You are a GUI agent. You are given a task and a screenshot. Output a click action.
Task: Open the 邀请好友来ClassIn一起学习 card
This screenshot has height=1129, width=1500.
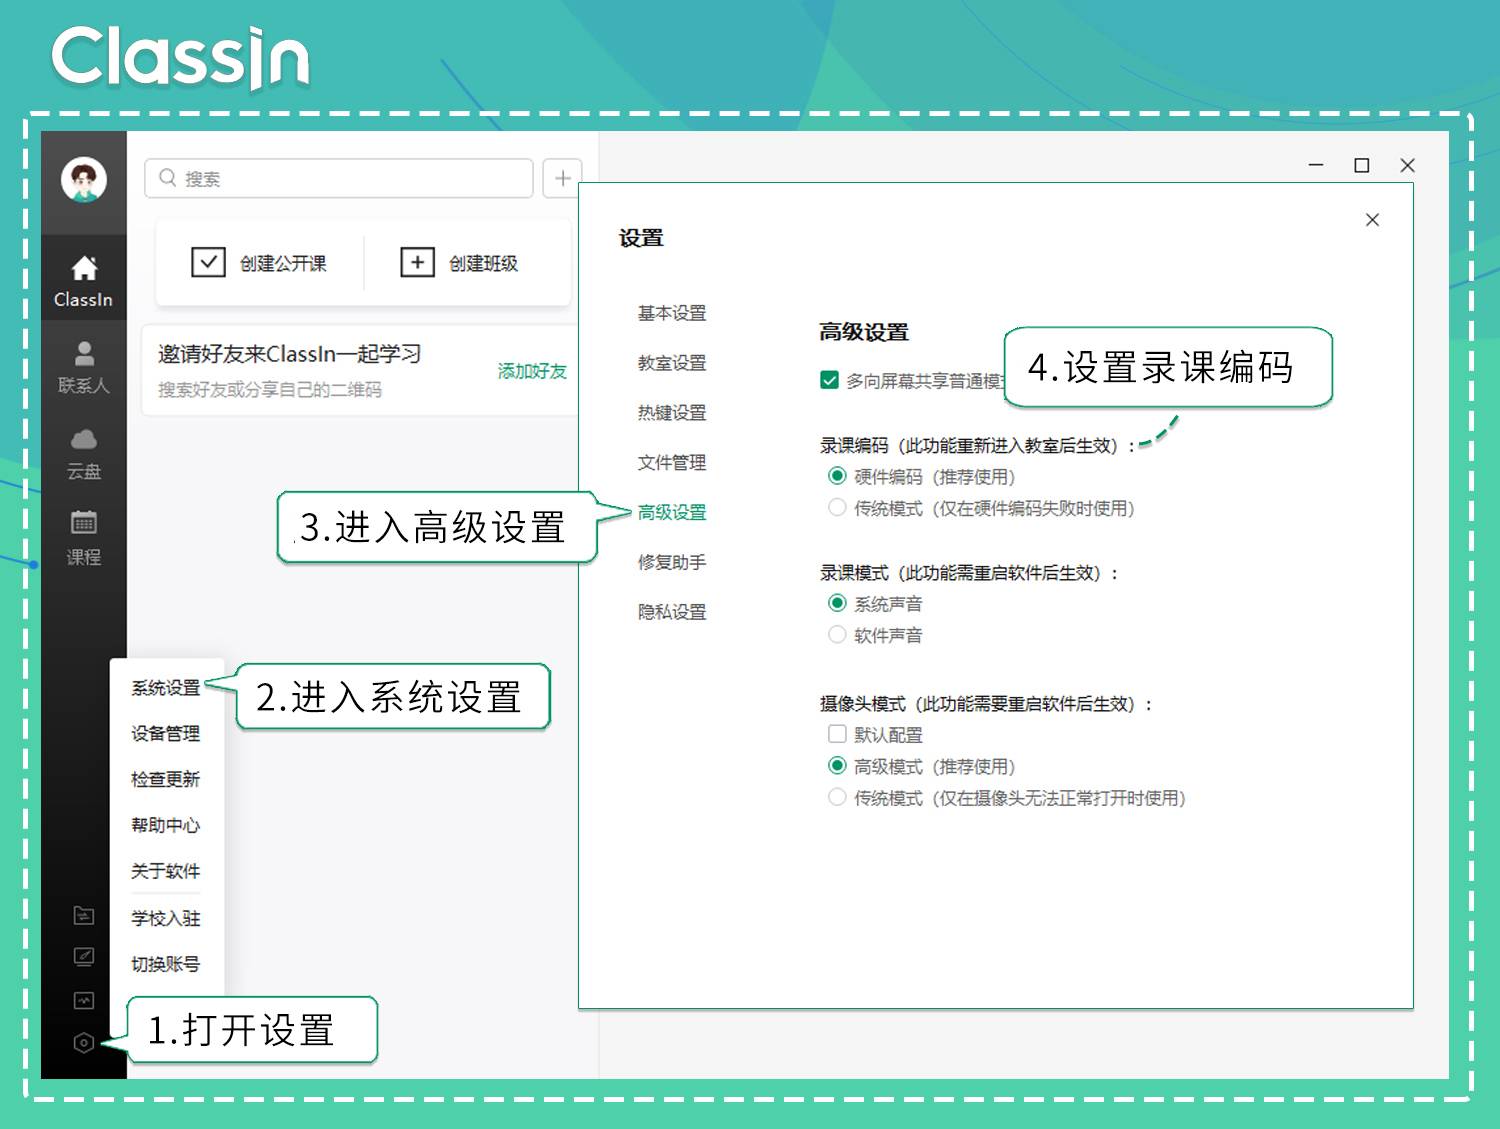point(360,370)
